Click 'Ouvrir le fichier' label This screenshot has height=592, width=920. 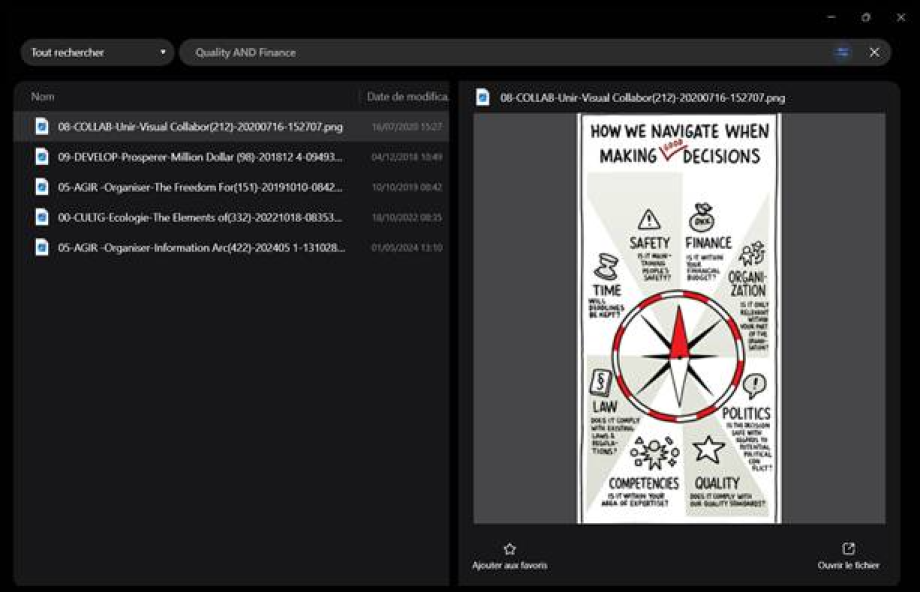[x=848, y=566]
